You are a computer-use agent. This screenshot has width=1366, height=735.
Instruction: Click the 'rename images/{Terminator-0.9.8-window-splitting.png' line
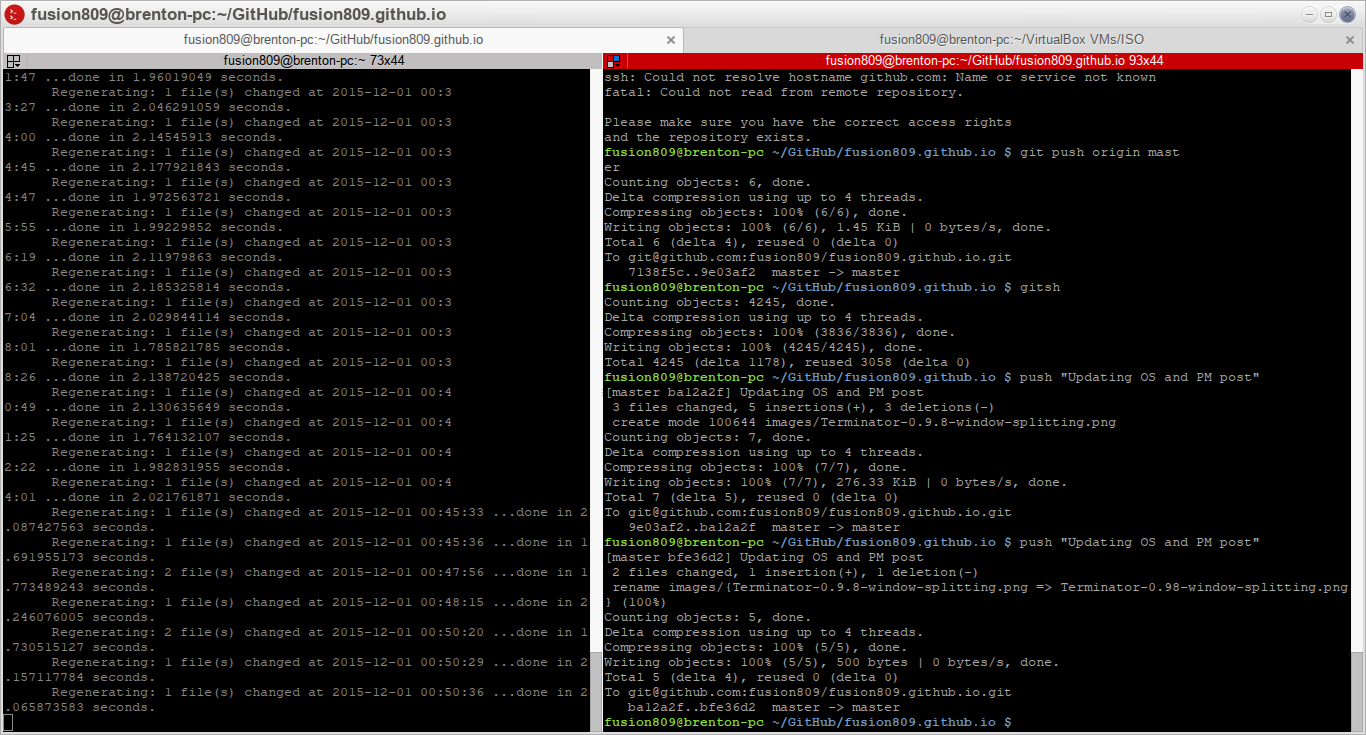point(980,587)
